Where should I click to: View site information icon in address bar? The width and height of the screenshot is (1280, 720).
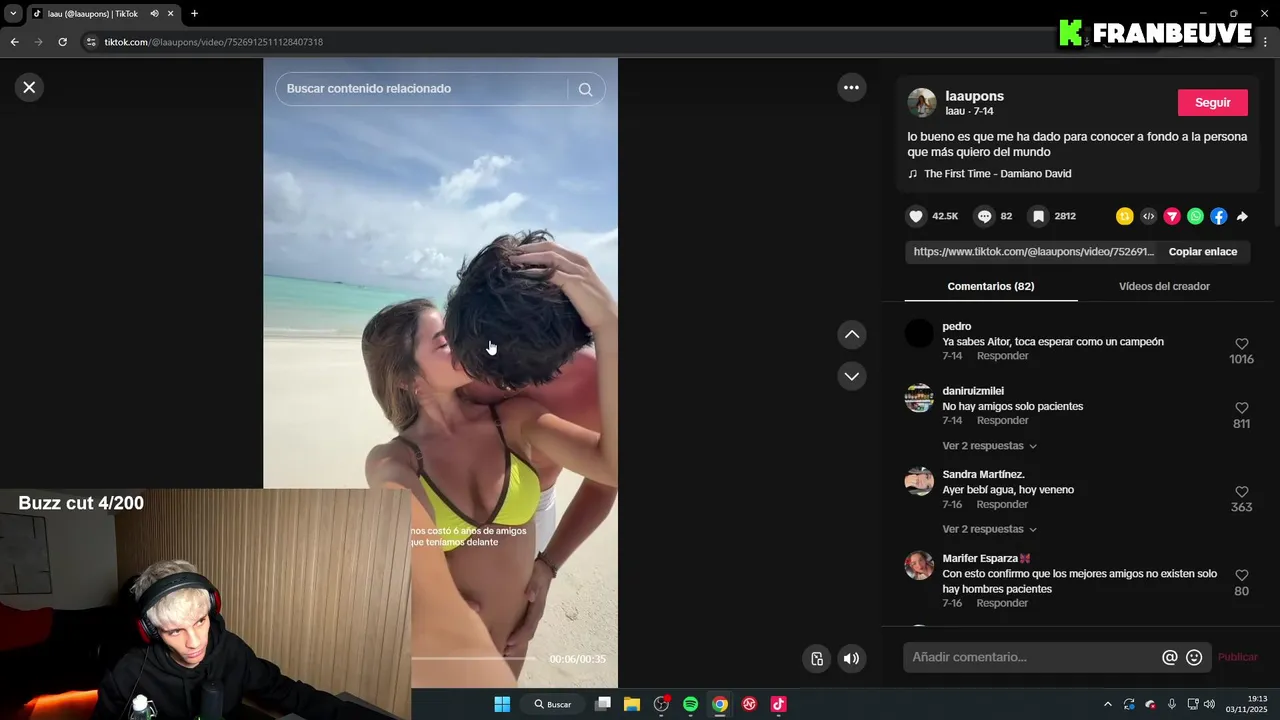click(90, 42)
